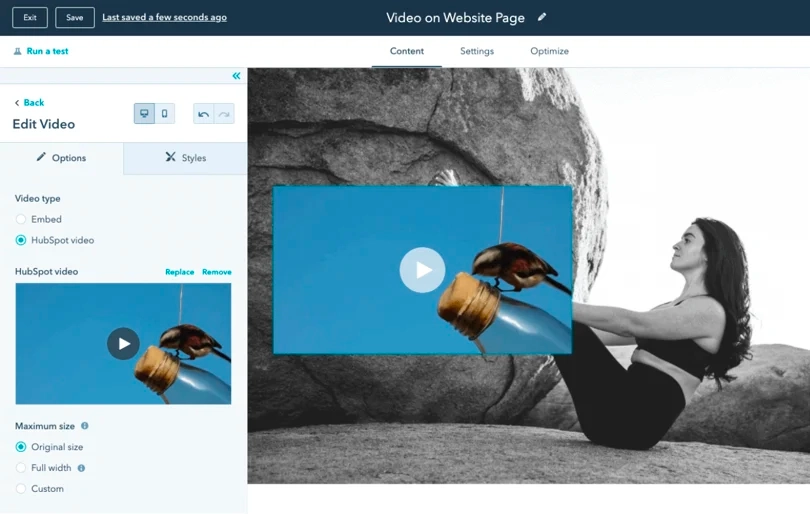This screenshot has height=514, width=810.
Task: Click the Maximum size label
Action: point(45,426)
